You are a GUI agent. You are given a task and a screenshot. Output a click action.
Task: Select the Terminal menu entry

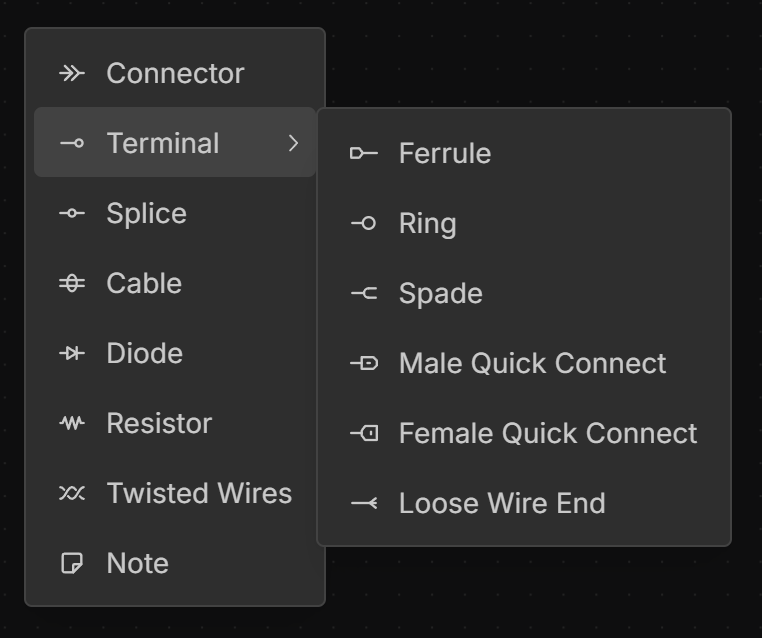pyautogui.click(x=163, y=143)
